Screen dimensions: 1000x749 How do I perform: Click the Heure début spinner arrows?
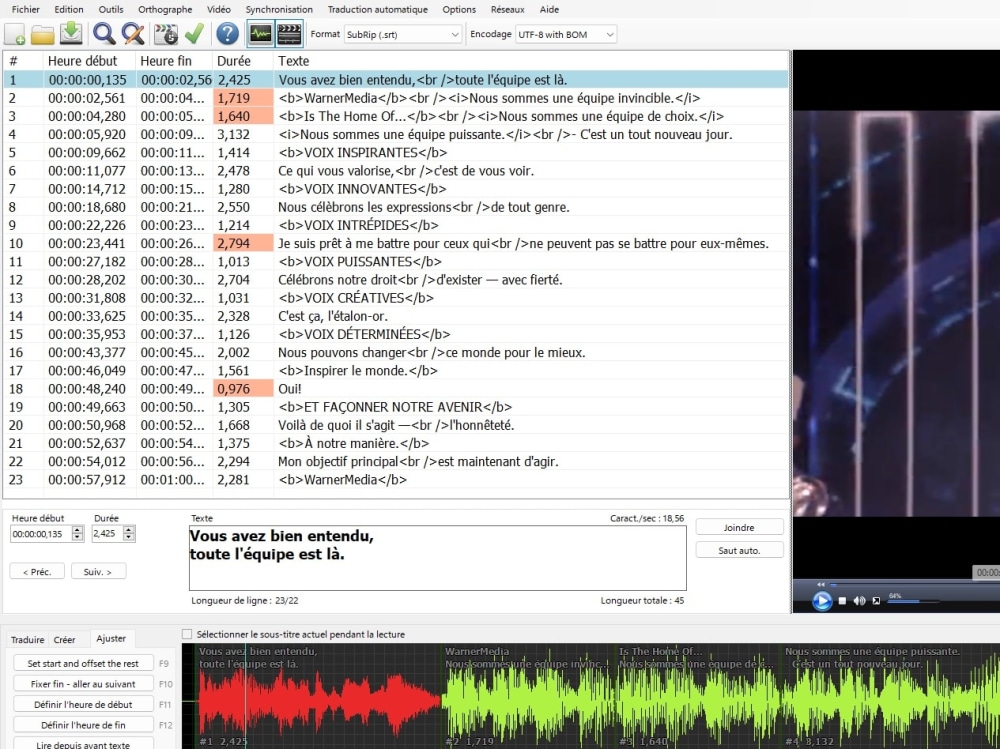[x=78, y=533]
